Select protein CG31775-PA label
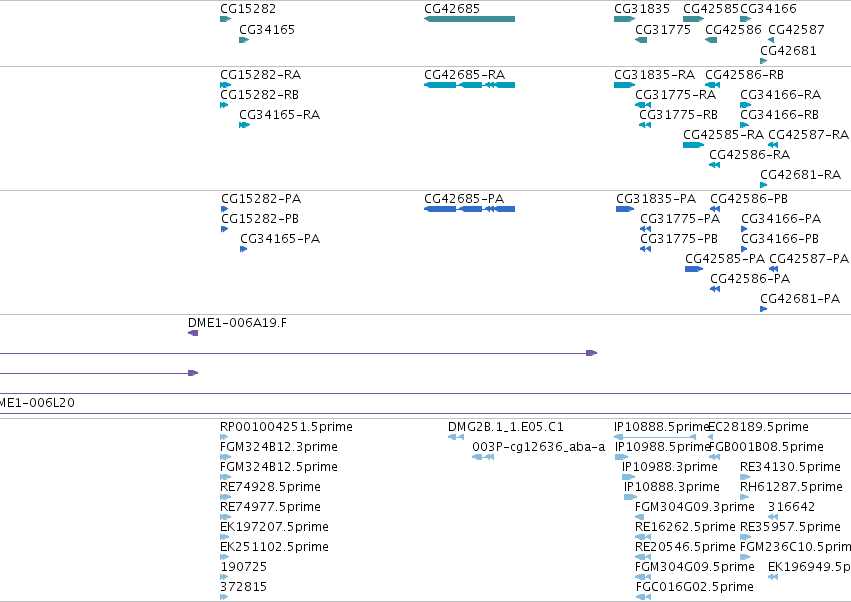The height and width of the screenshot is (602, 851). 680,219
